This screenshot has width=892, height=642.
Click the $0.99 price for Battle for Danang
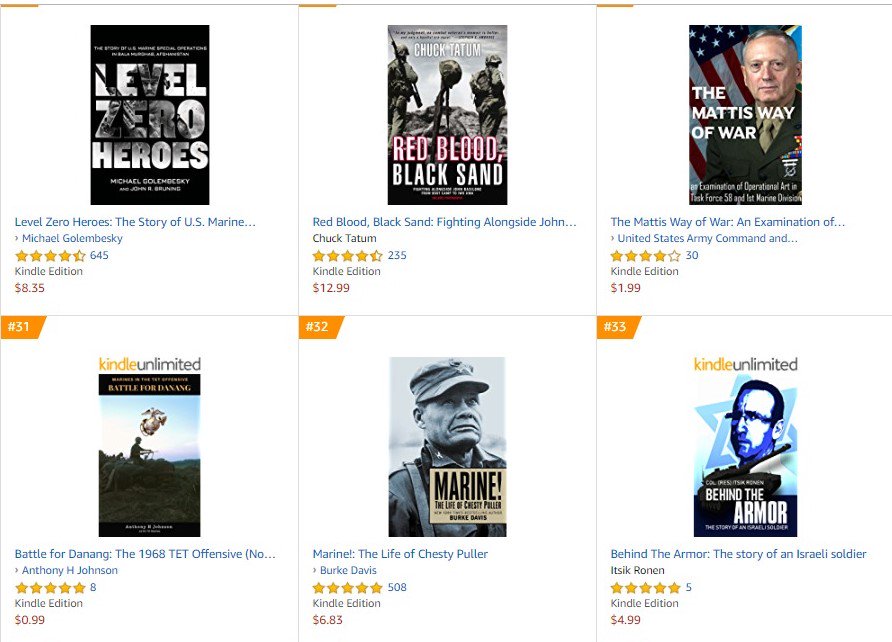point(30,620)
